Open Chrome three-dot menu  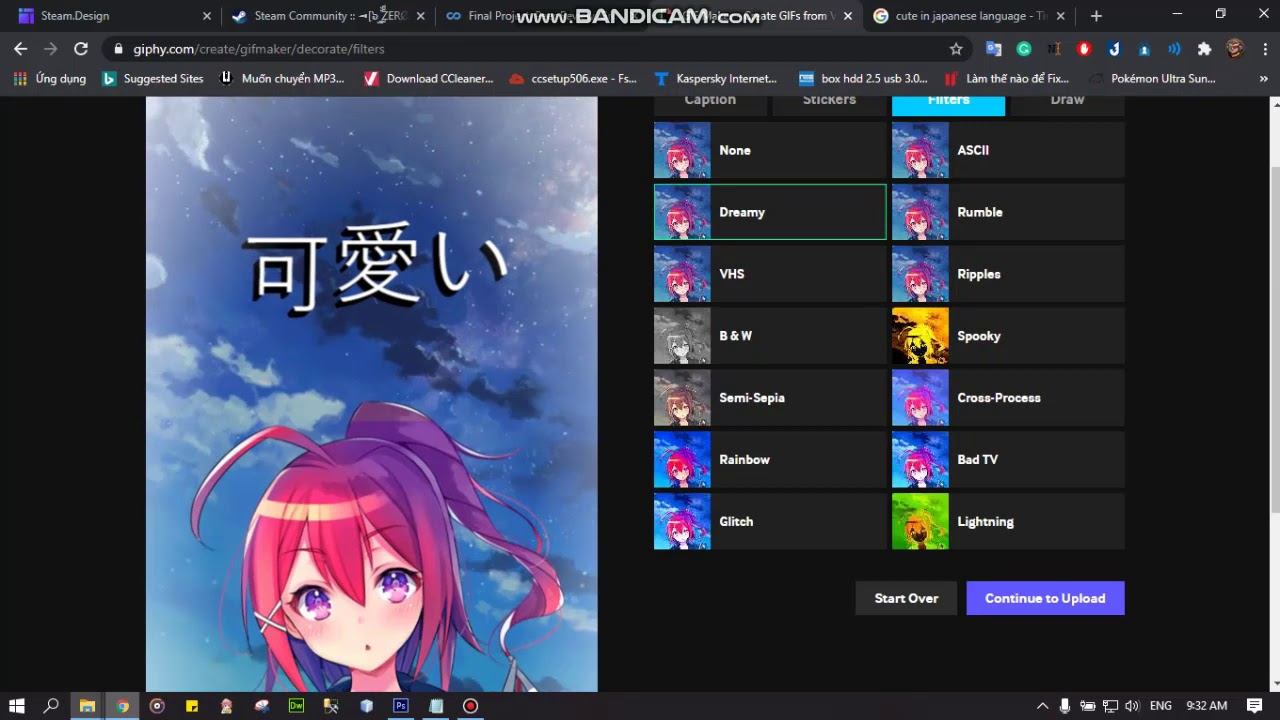(1264, 48)
